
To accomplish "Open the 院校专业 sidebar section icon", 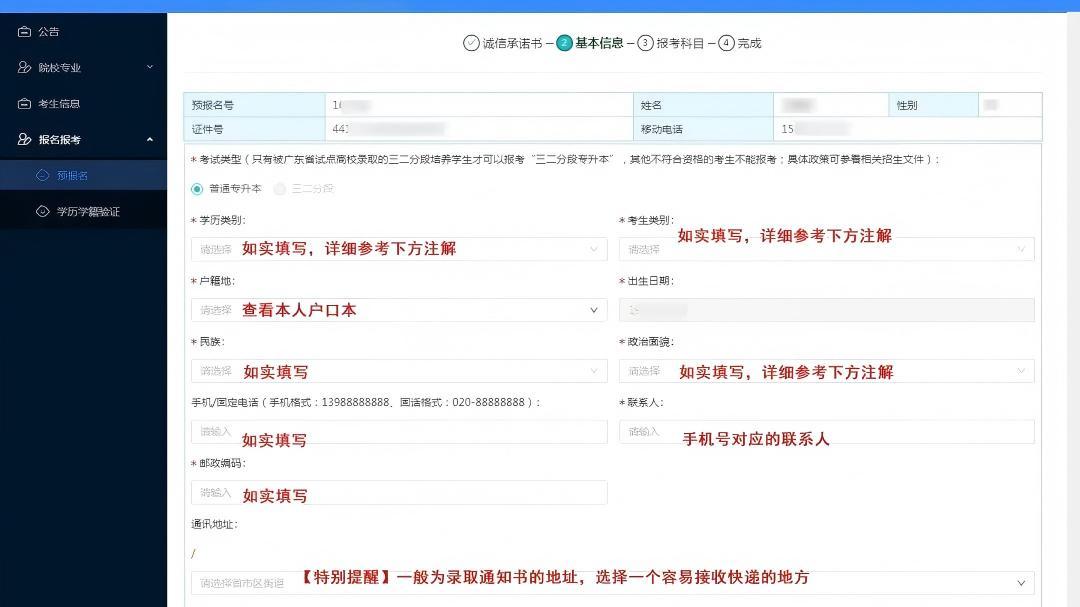I will 26,67.
